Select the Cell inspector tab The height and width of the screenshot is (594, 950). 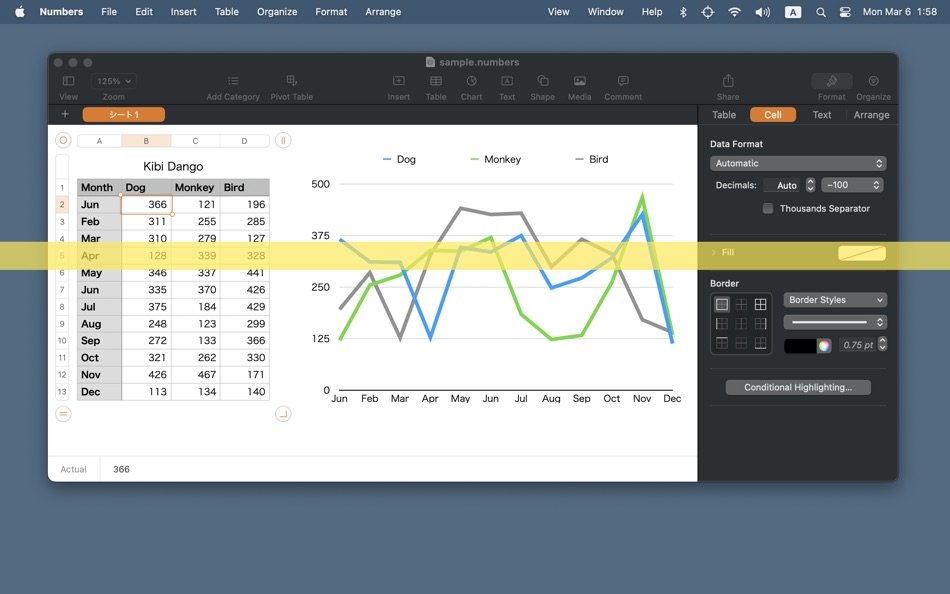(x=772, y=115)
